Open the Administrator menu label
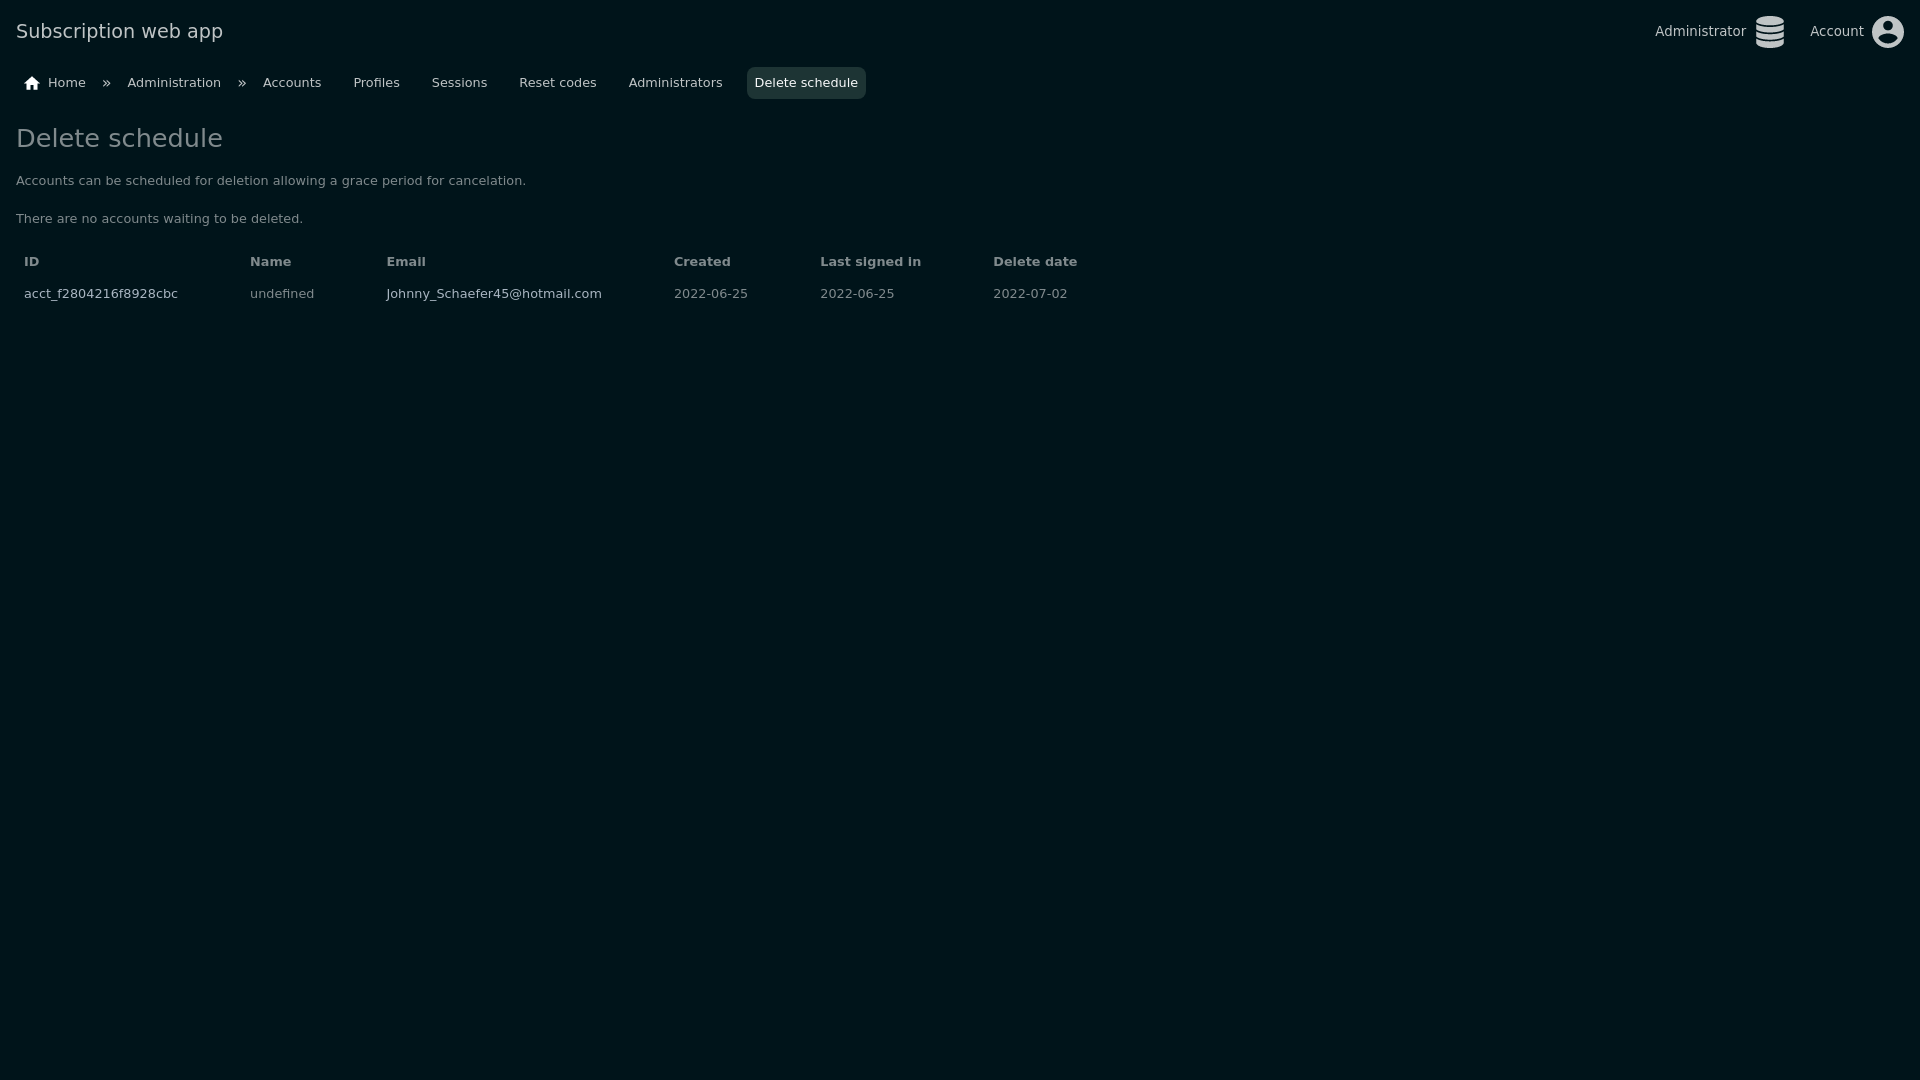Viewport: 1920px width, 1080px height. click(1699, 32)
